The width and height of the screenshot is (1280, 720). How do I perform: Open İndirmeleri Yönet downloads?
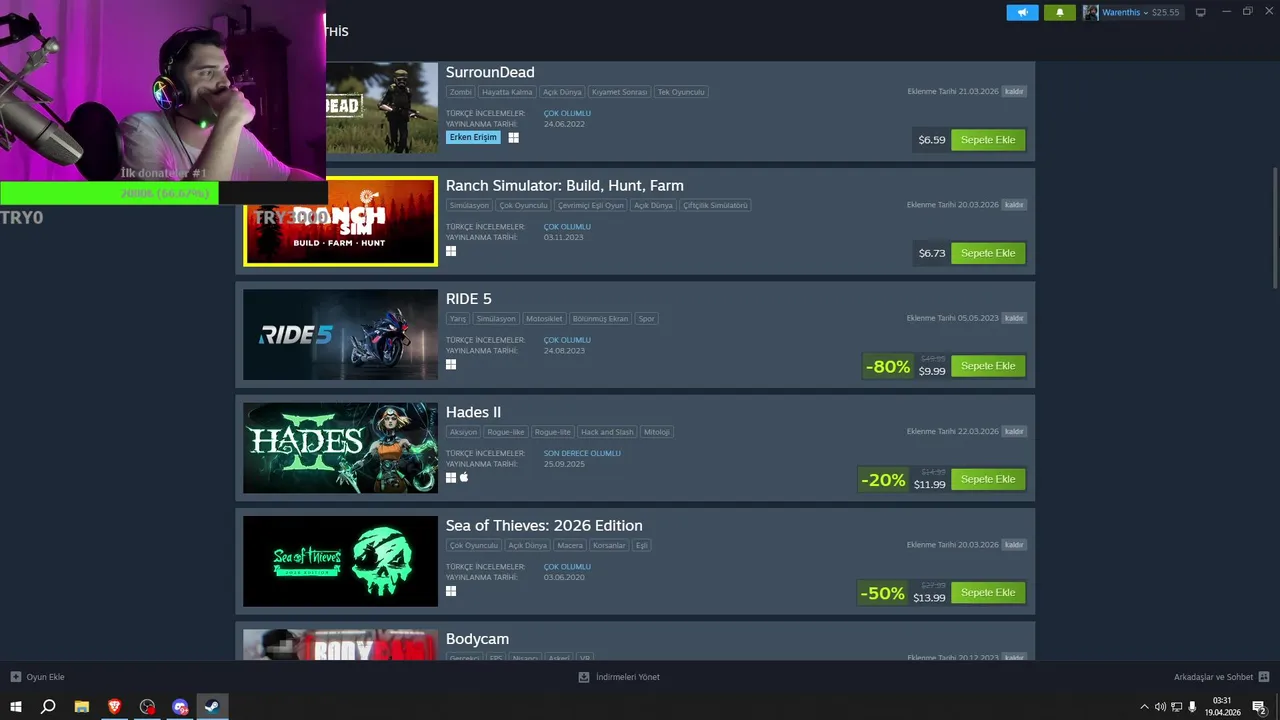click(619, 677)
